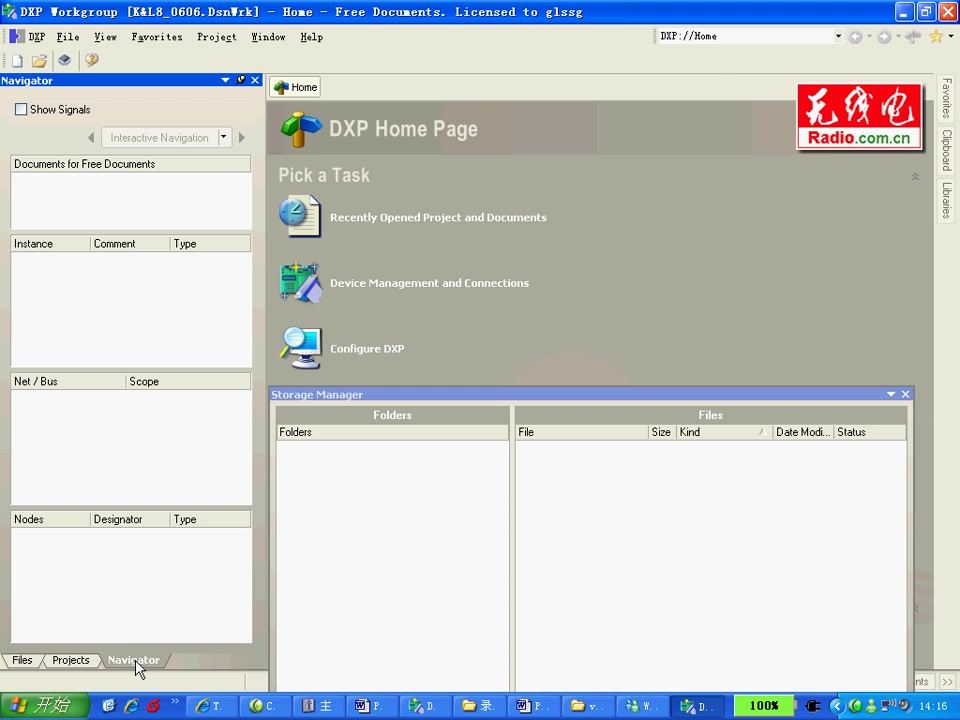960x720 pixels.
Task: Click inside the DXP://Home address field
Action: coord(744,36)
